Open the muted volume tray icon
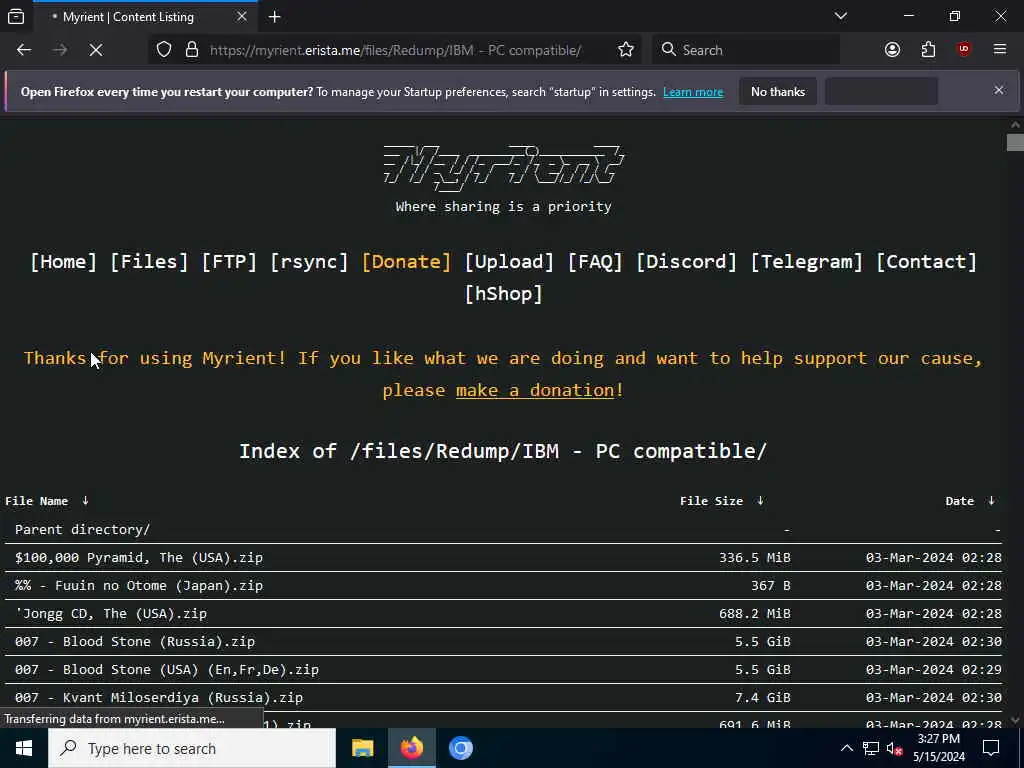Image resolution: width=1024 pixels, height=768 pixels. pyautogui.click(x=894, y=748)
